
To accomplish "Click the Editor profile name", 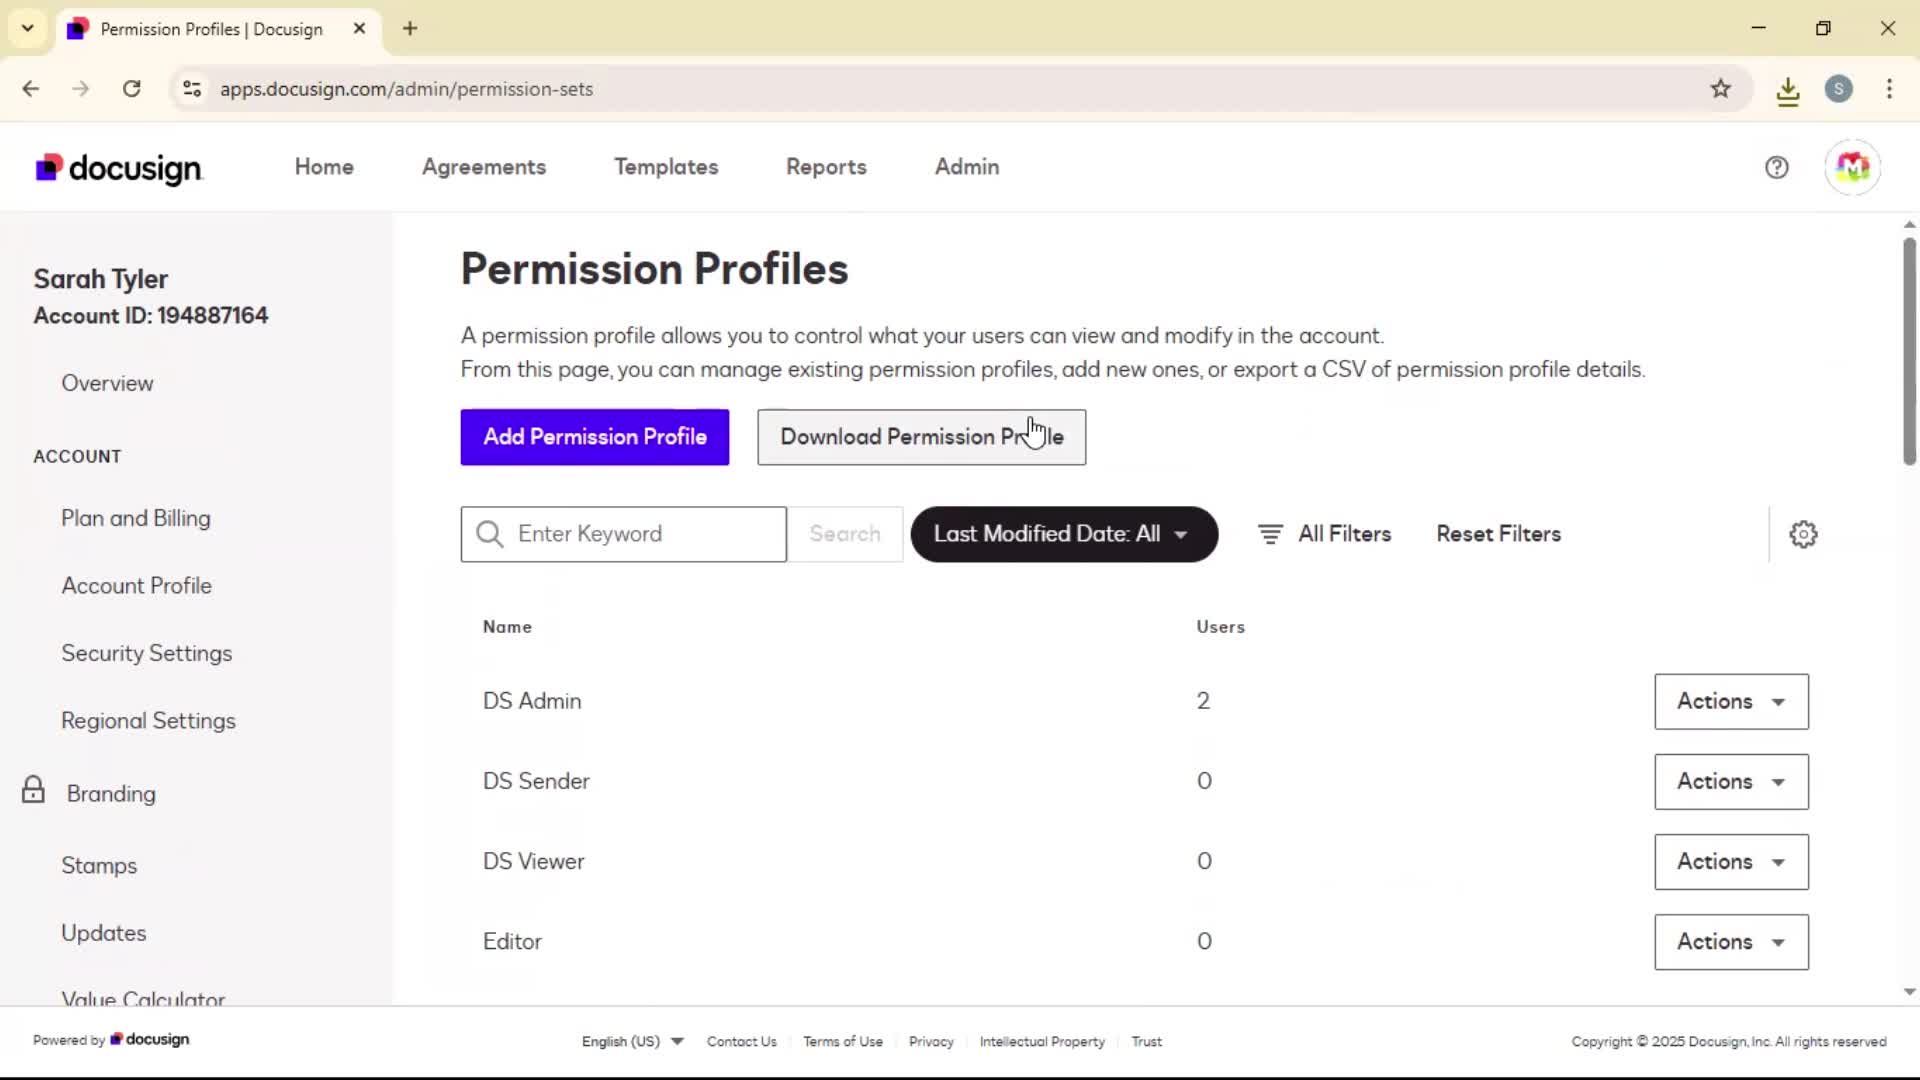I will (x=512, y=941).
